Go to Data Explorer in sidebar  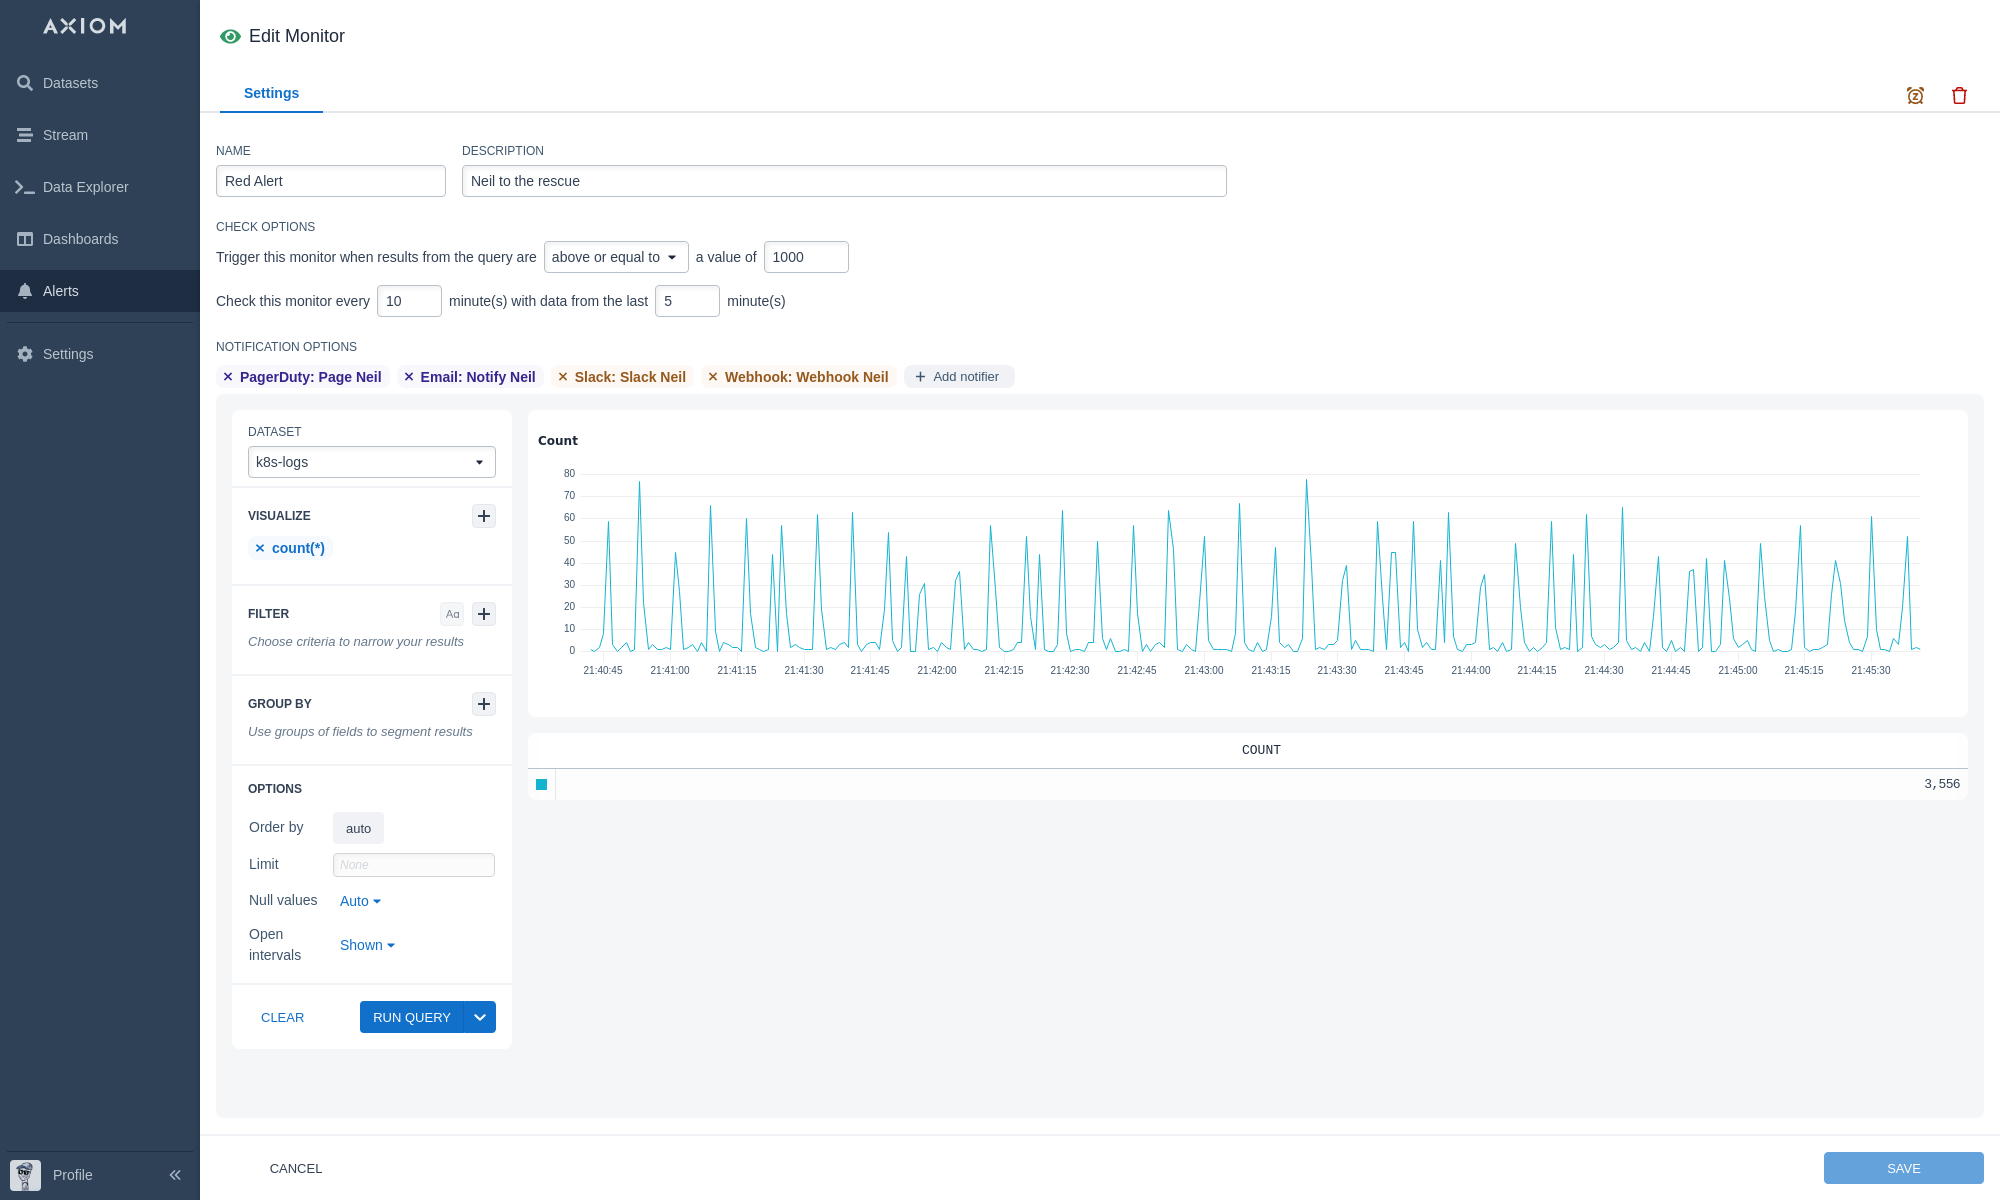pyautogui.click(x=85, y=187)
